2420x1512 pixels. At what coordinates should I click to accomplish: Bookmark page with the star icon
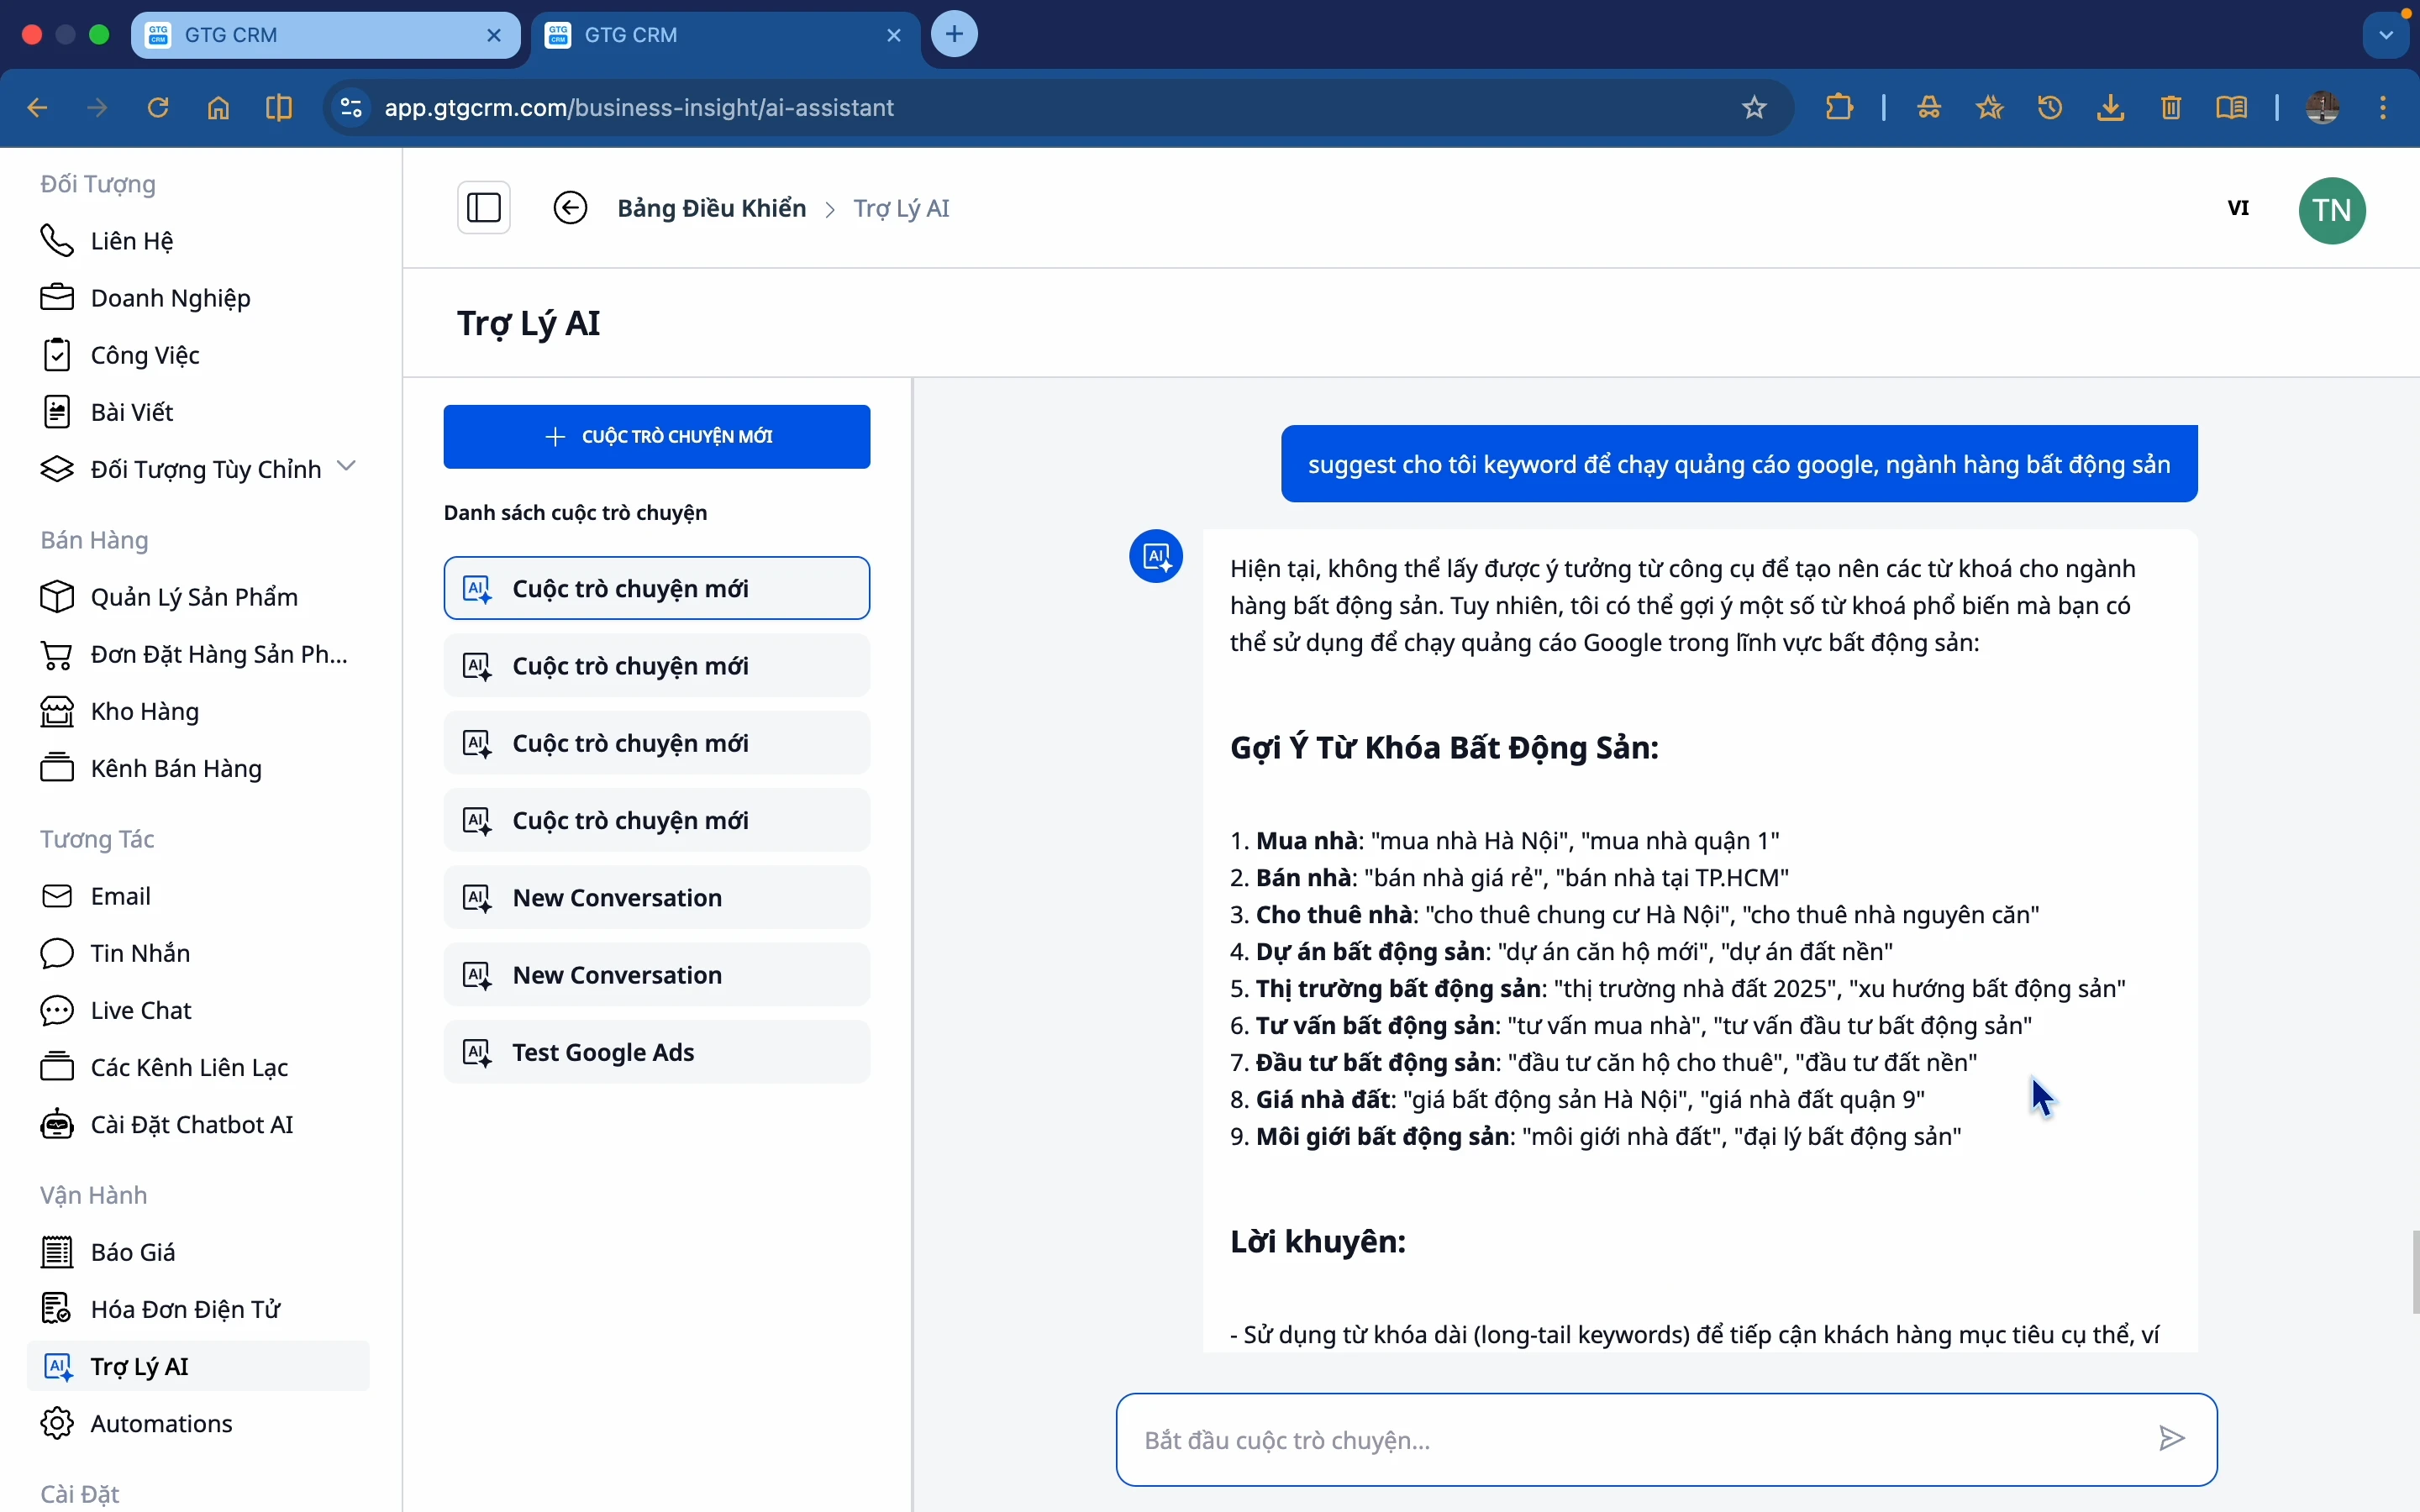coord(1755,107)
